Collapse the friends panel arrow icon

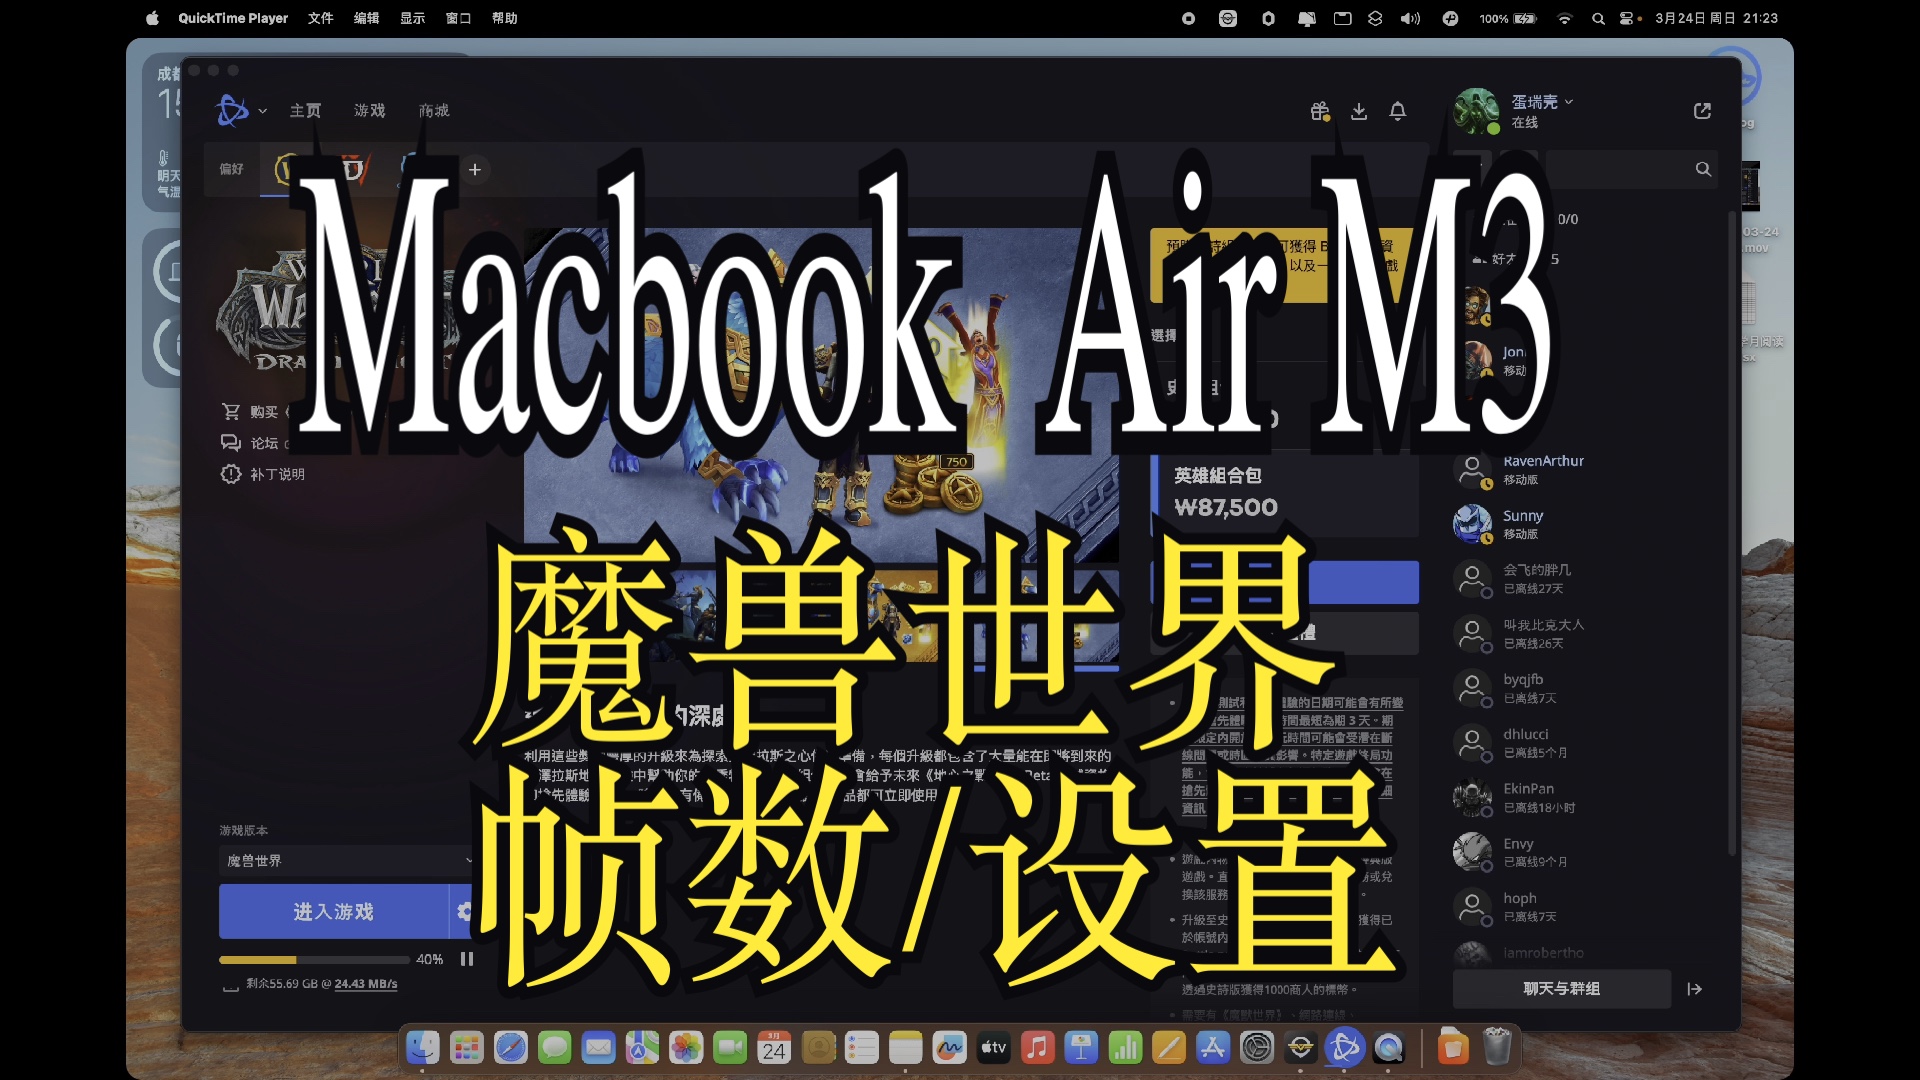coord(1695,989)
